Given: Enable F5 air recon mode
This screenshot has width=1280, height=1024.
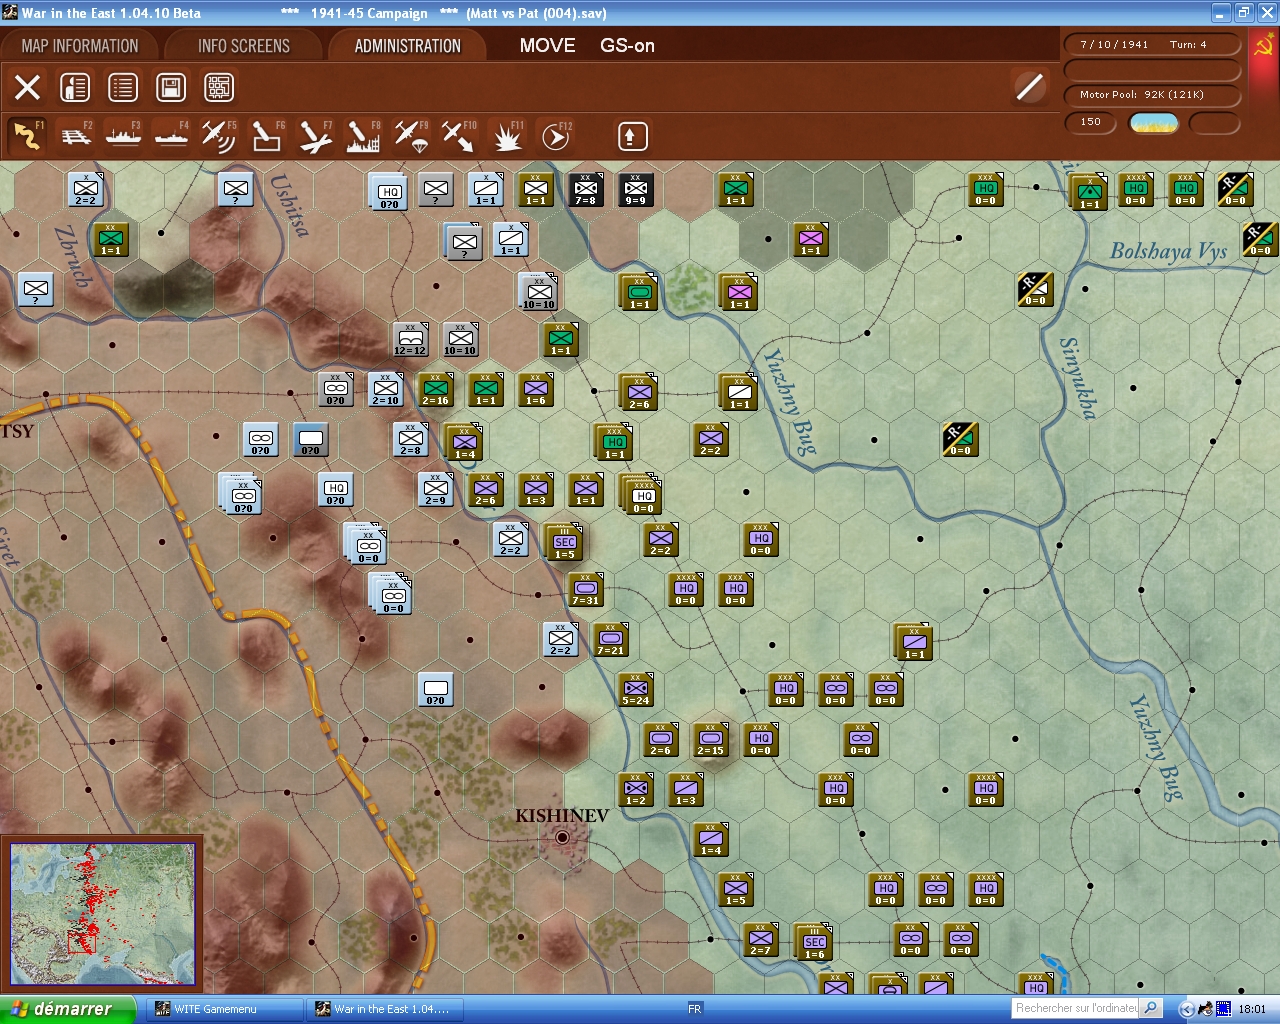Looking at the screenshot, I should (x=219, y=136).
